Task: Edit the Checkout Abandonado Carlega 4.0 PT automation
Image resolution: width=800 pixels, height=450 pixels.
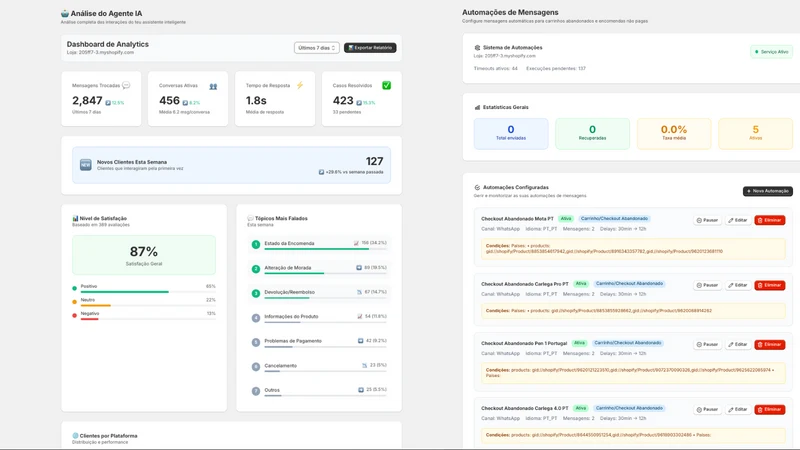Action: coord(738,409)
